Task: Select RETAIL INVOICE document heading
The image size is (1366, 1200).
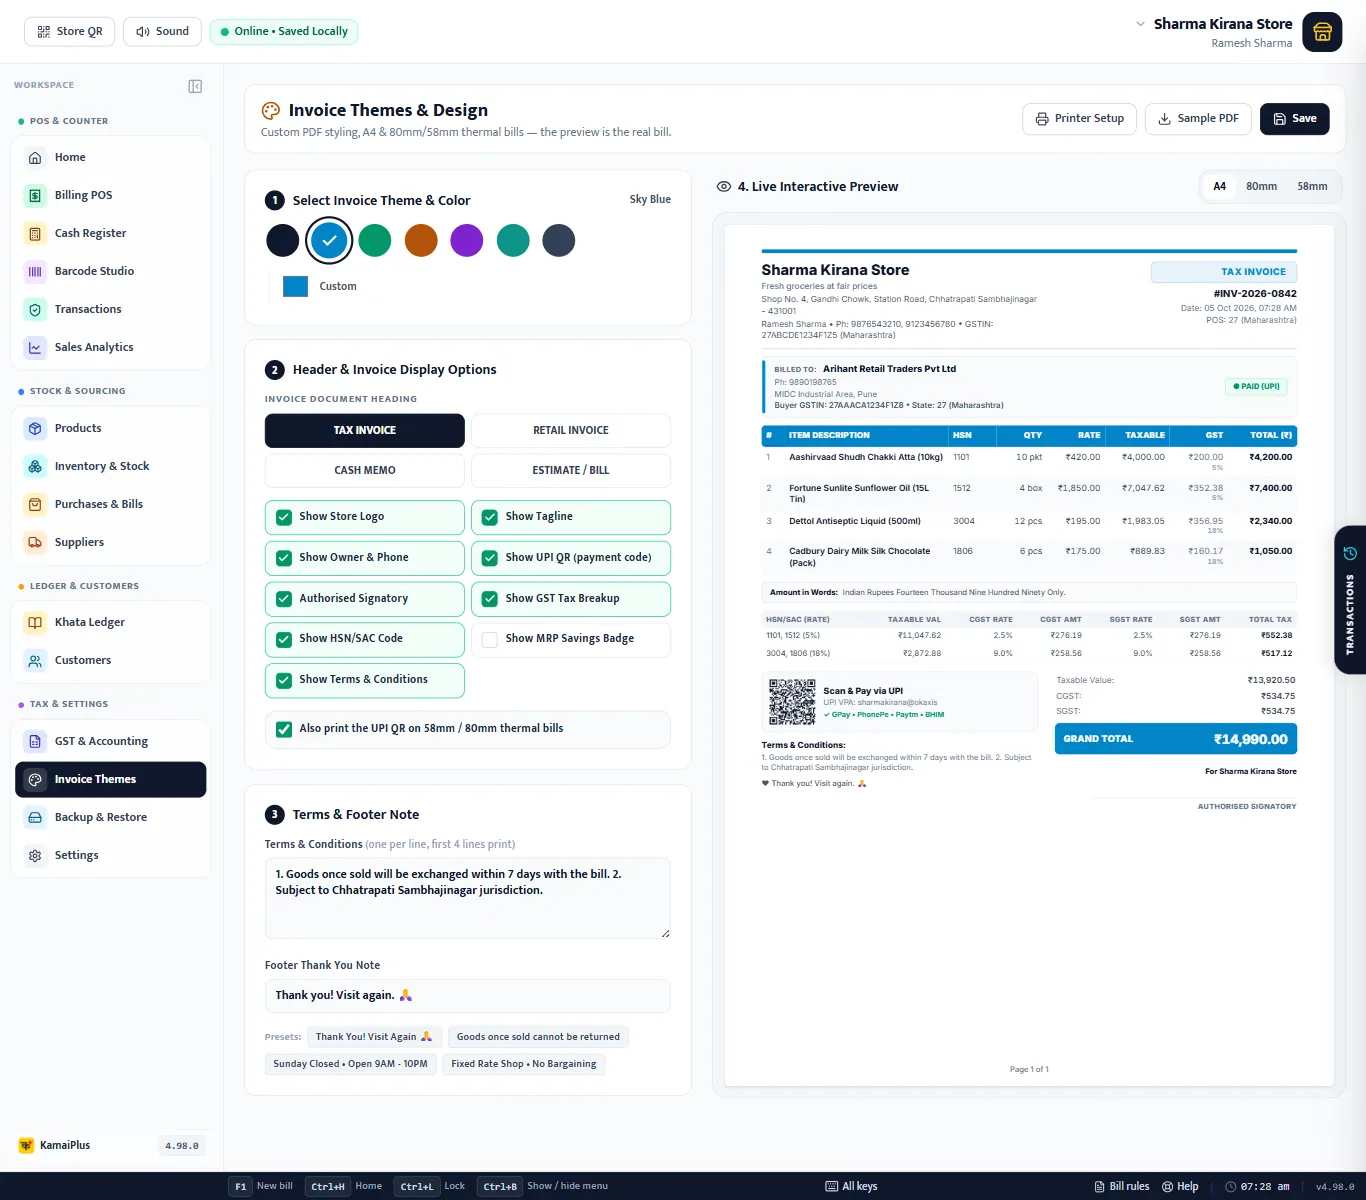Action: (571, 430)
